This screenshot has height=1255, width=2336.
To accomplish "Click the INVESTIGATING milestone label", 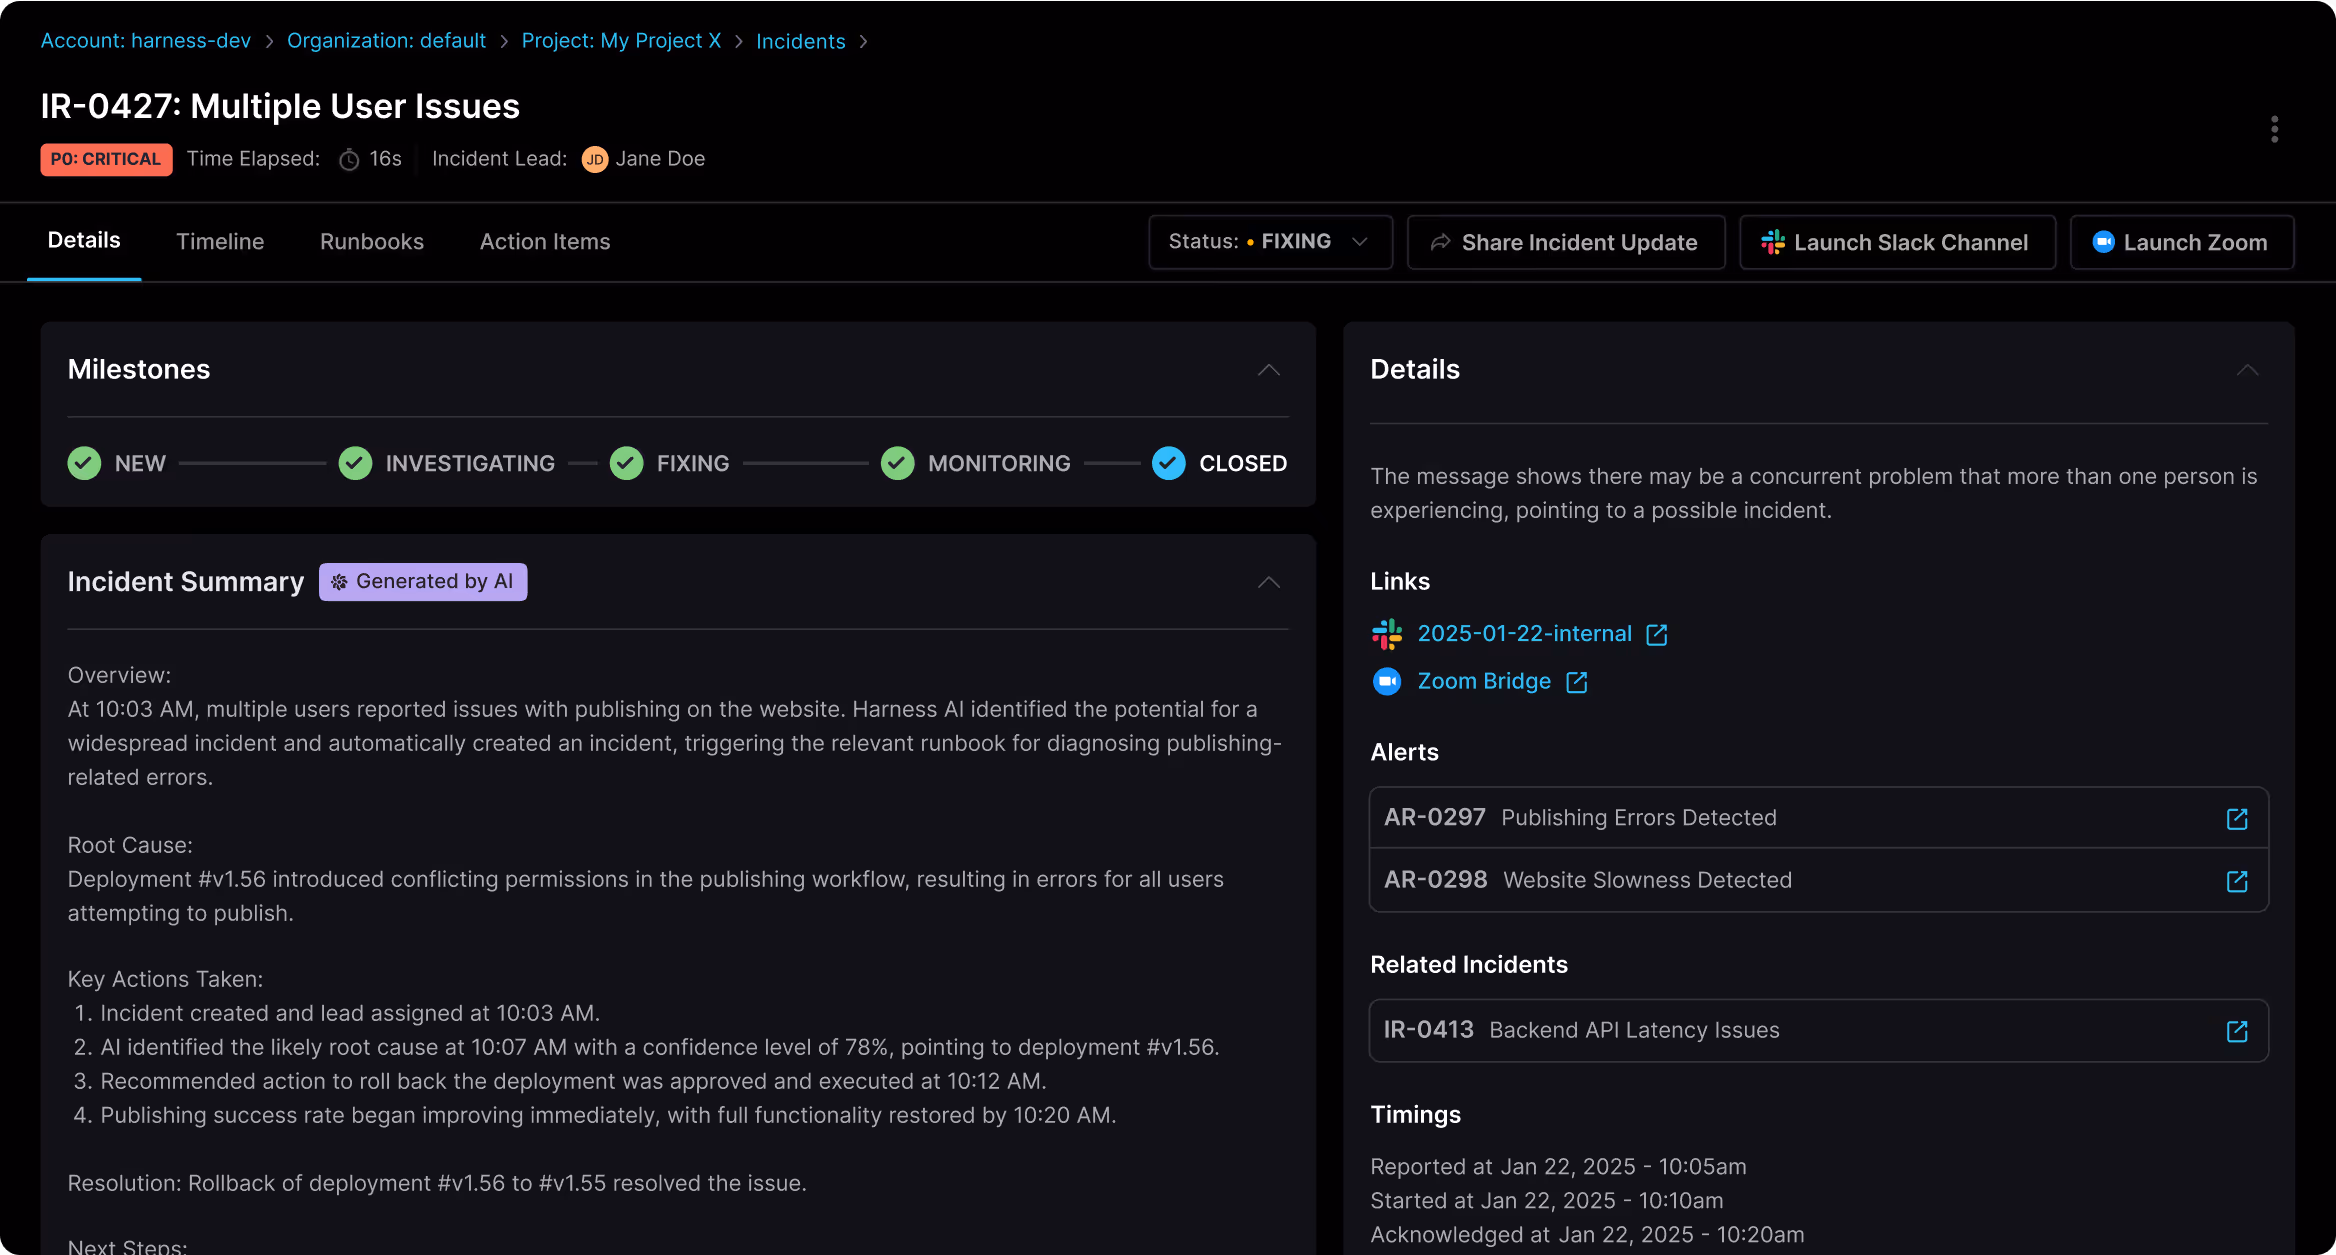I will pyautogui.click(x=470, y=463).
